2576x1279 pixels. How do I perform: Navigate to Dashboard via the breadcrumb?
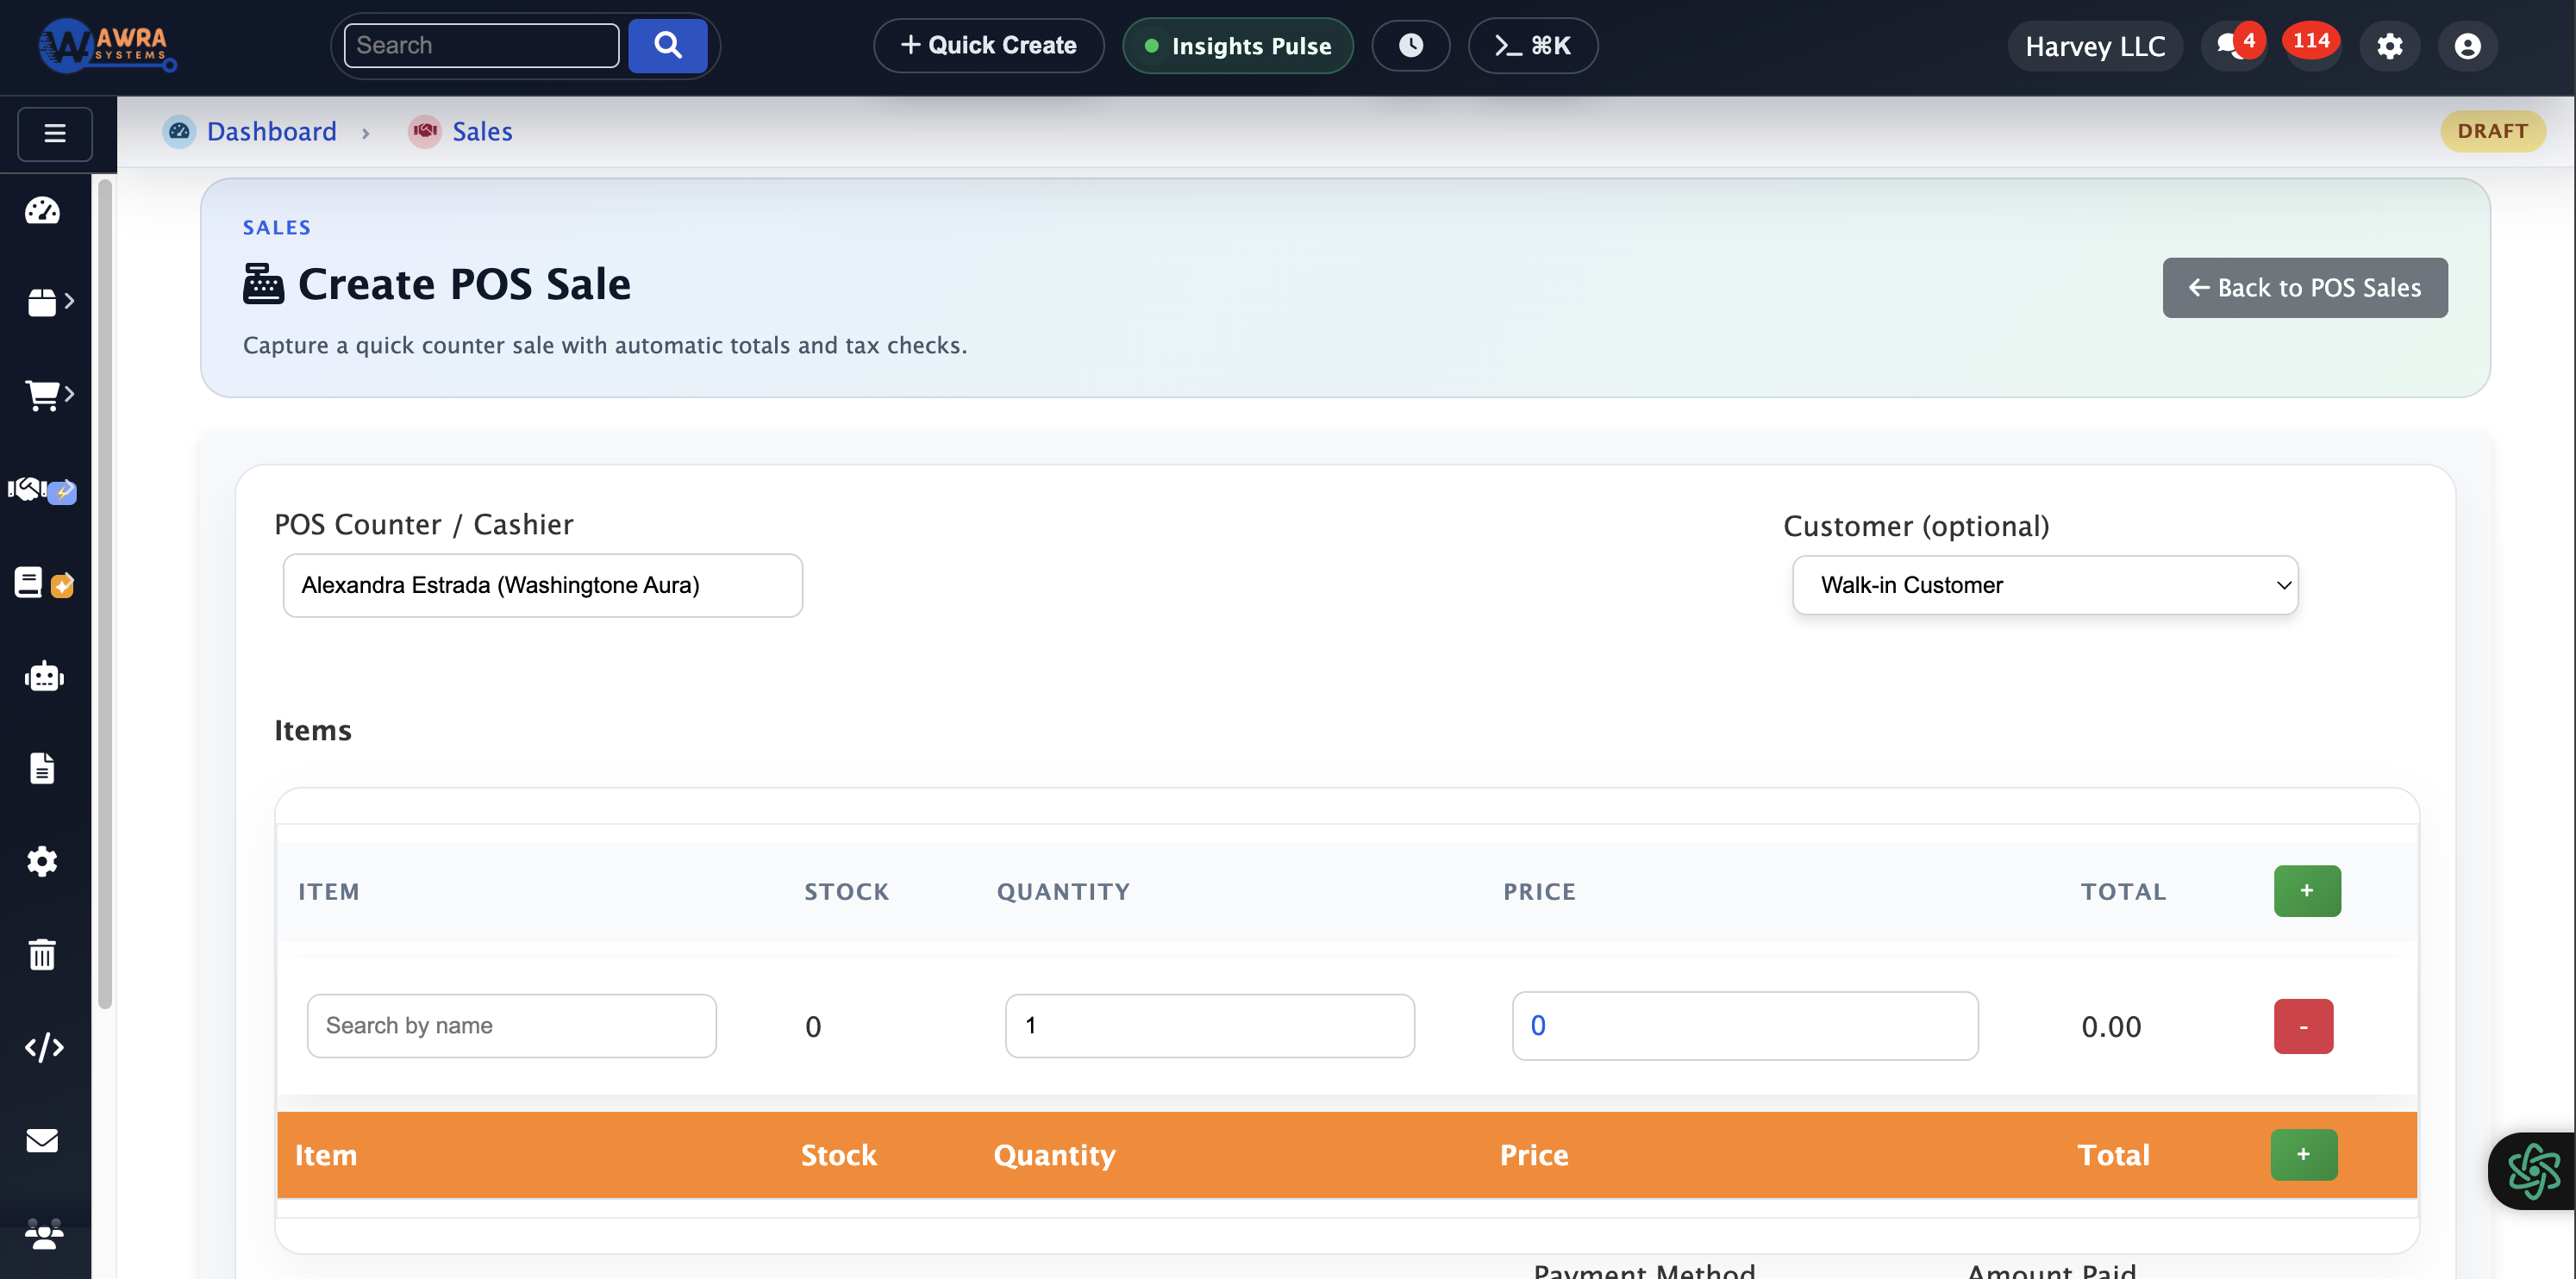(271, 131)
